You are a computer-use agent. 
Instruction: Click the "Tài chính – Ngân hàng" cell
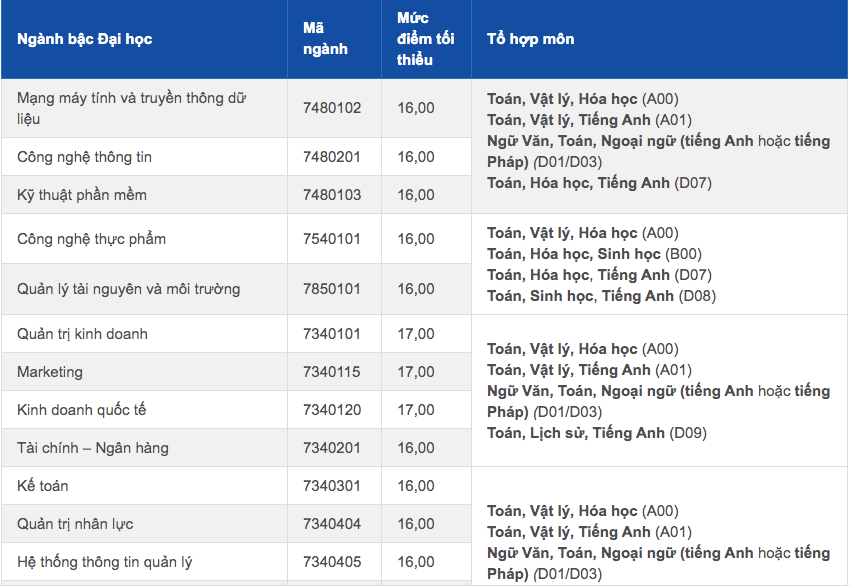(x=93, y=448)
